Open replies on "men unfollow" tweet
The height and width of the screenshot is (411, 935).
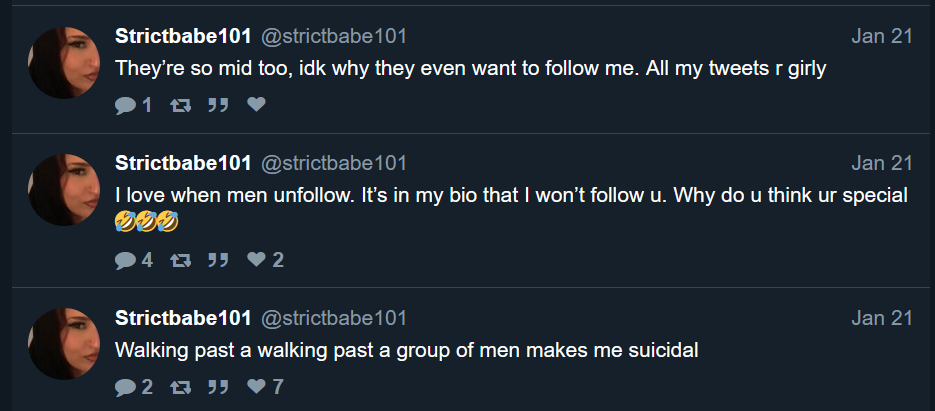point(125,260)
